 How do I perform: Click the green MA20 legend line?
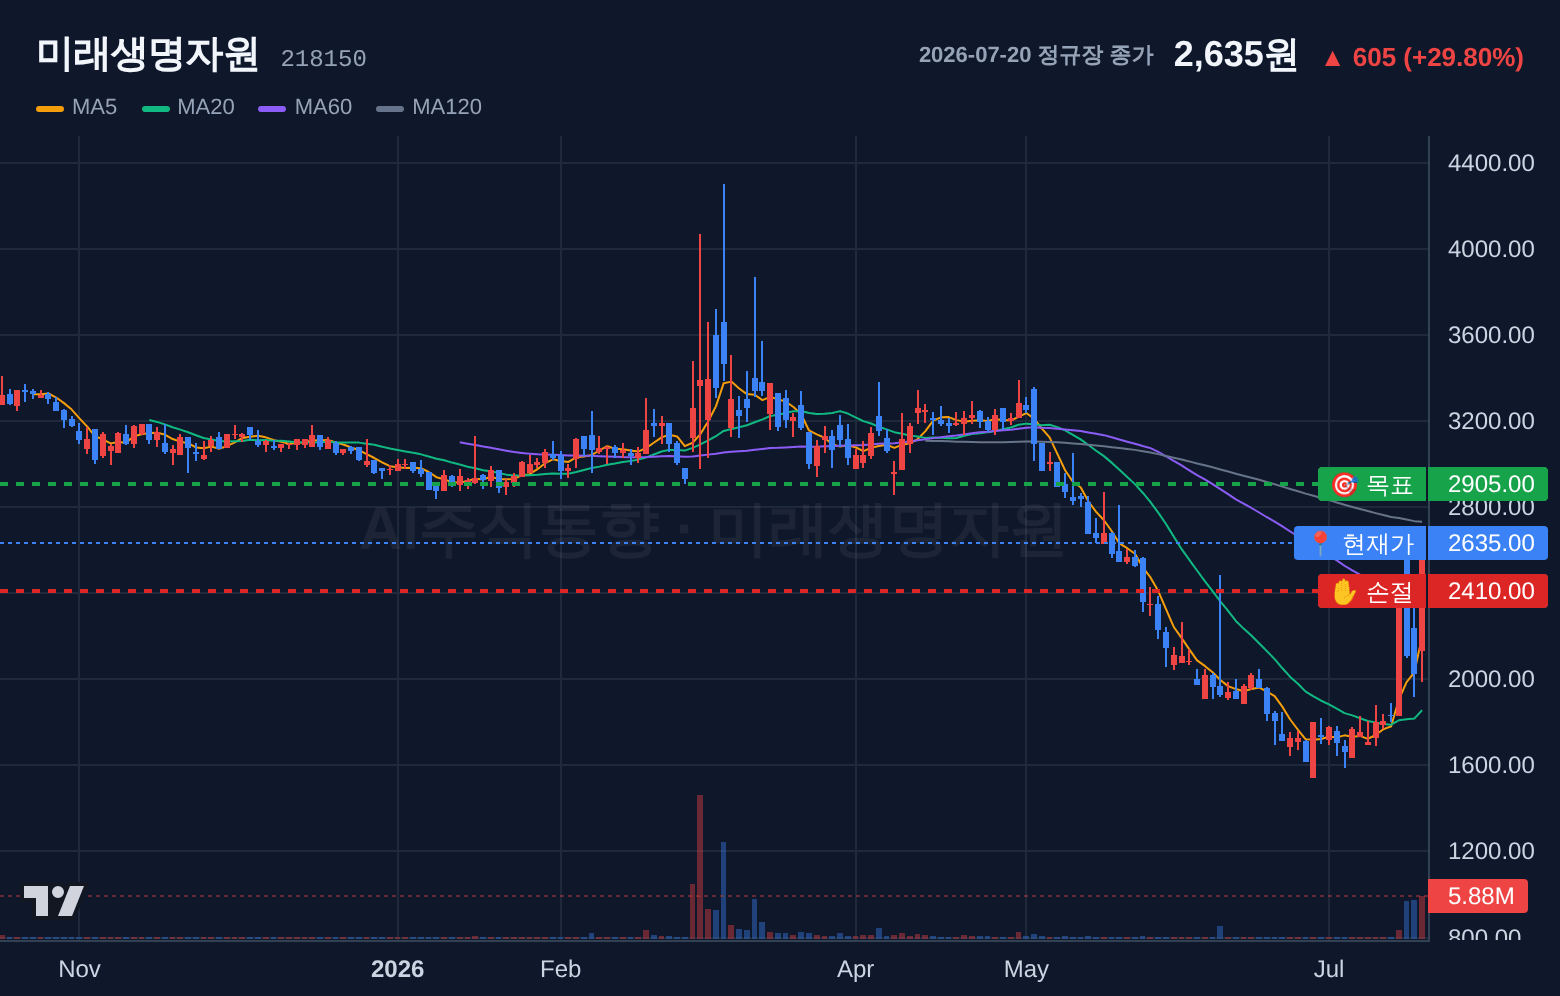pyautogui.click(x=156, y=108)
